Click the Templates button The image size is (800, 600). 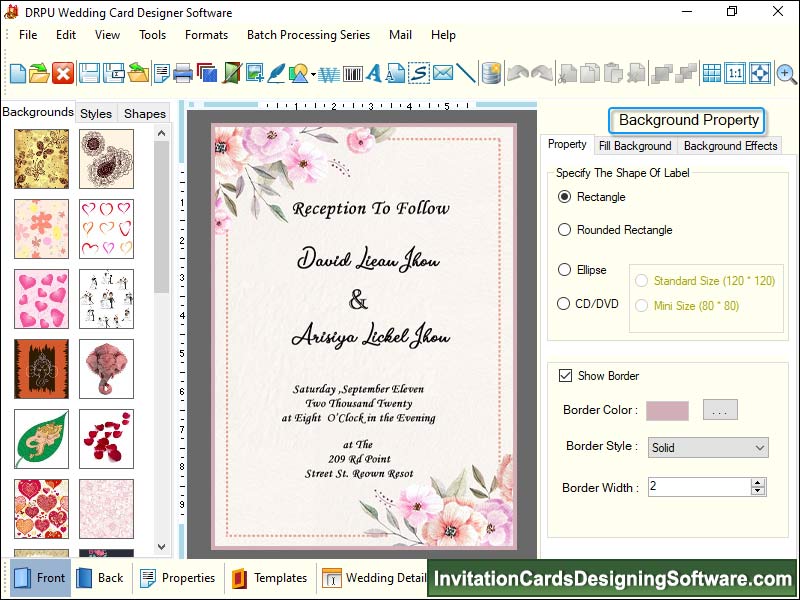point(270,578)
